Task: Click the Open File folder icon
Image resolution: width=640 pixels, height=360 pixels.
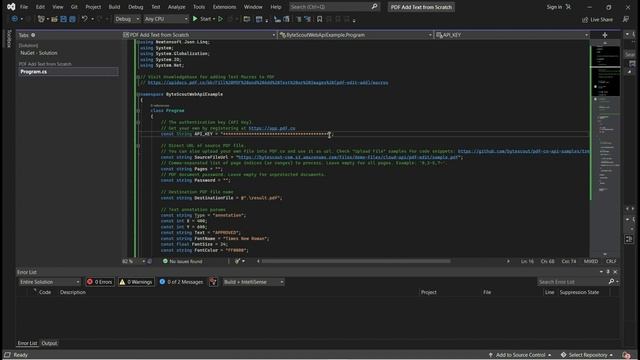Action: [54, 19]
